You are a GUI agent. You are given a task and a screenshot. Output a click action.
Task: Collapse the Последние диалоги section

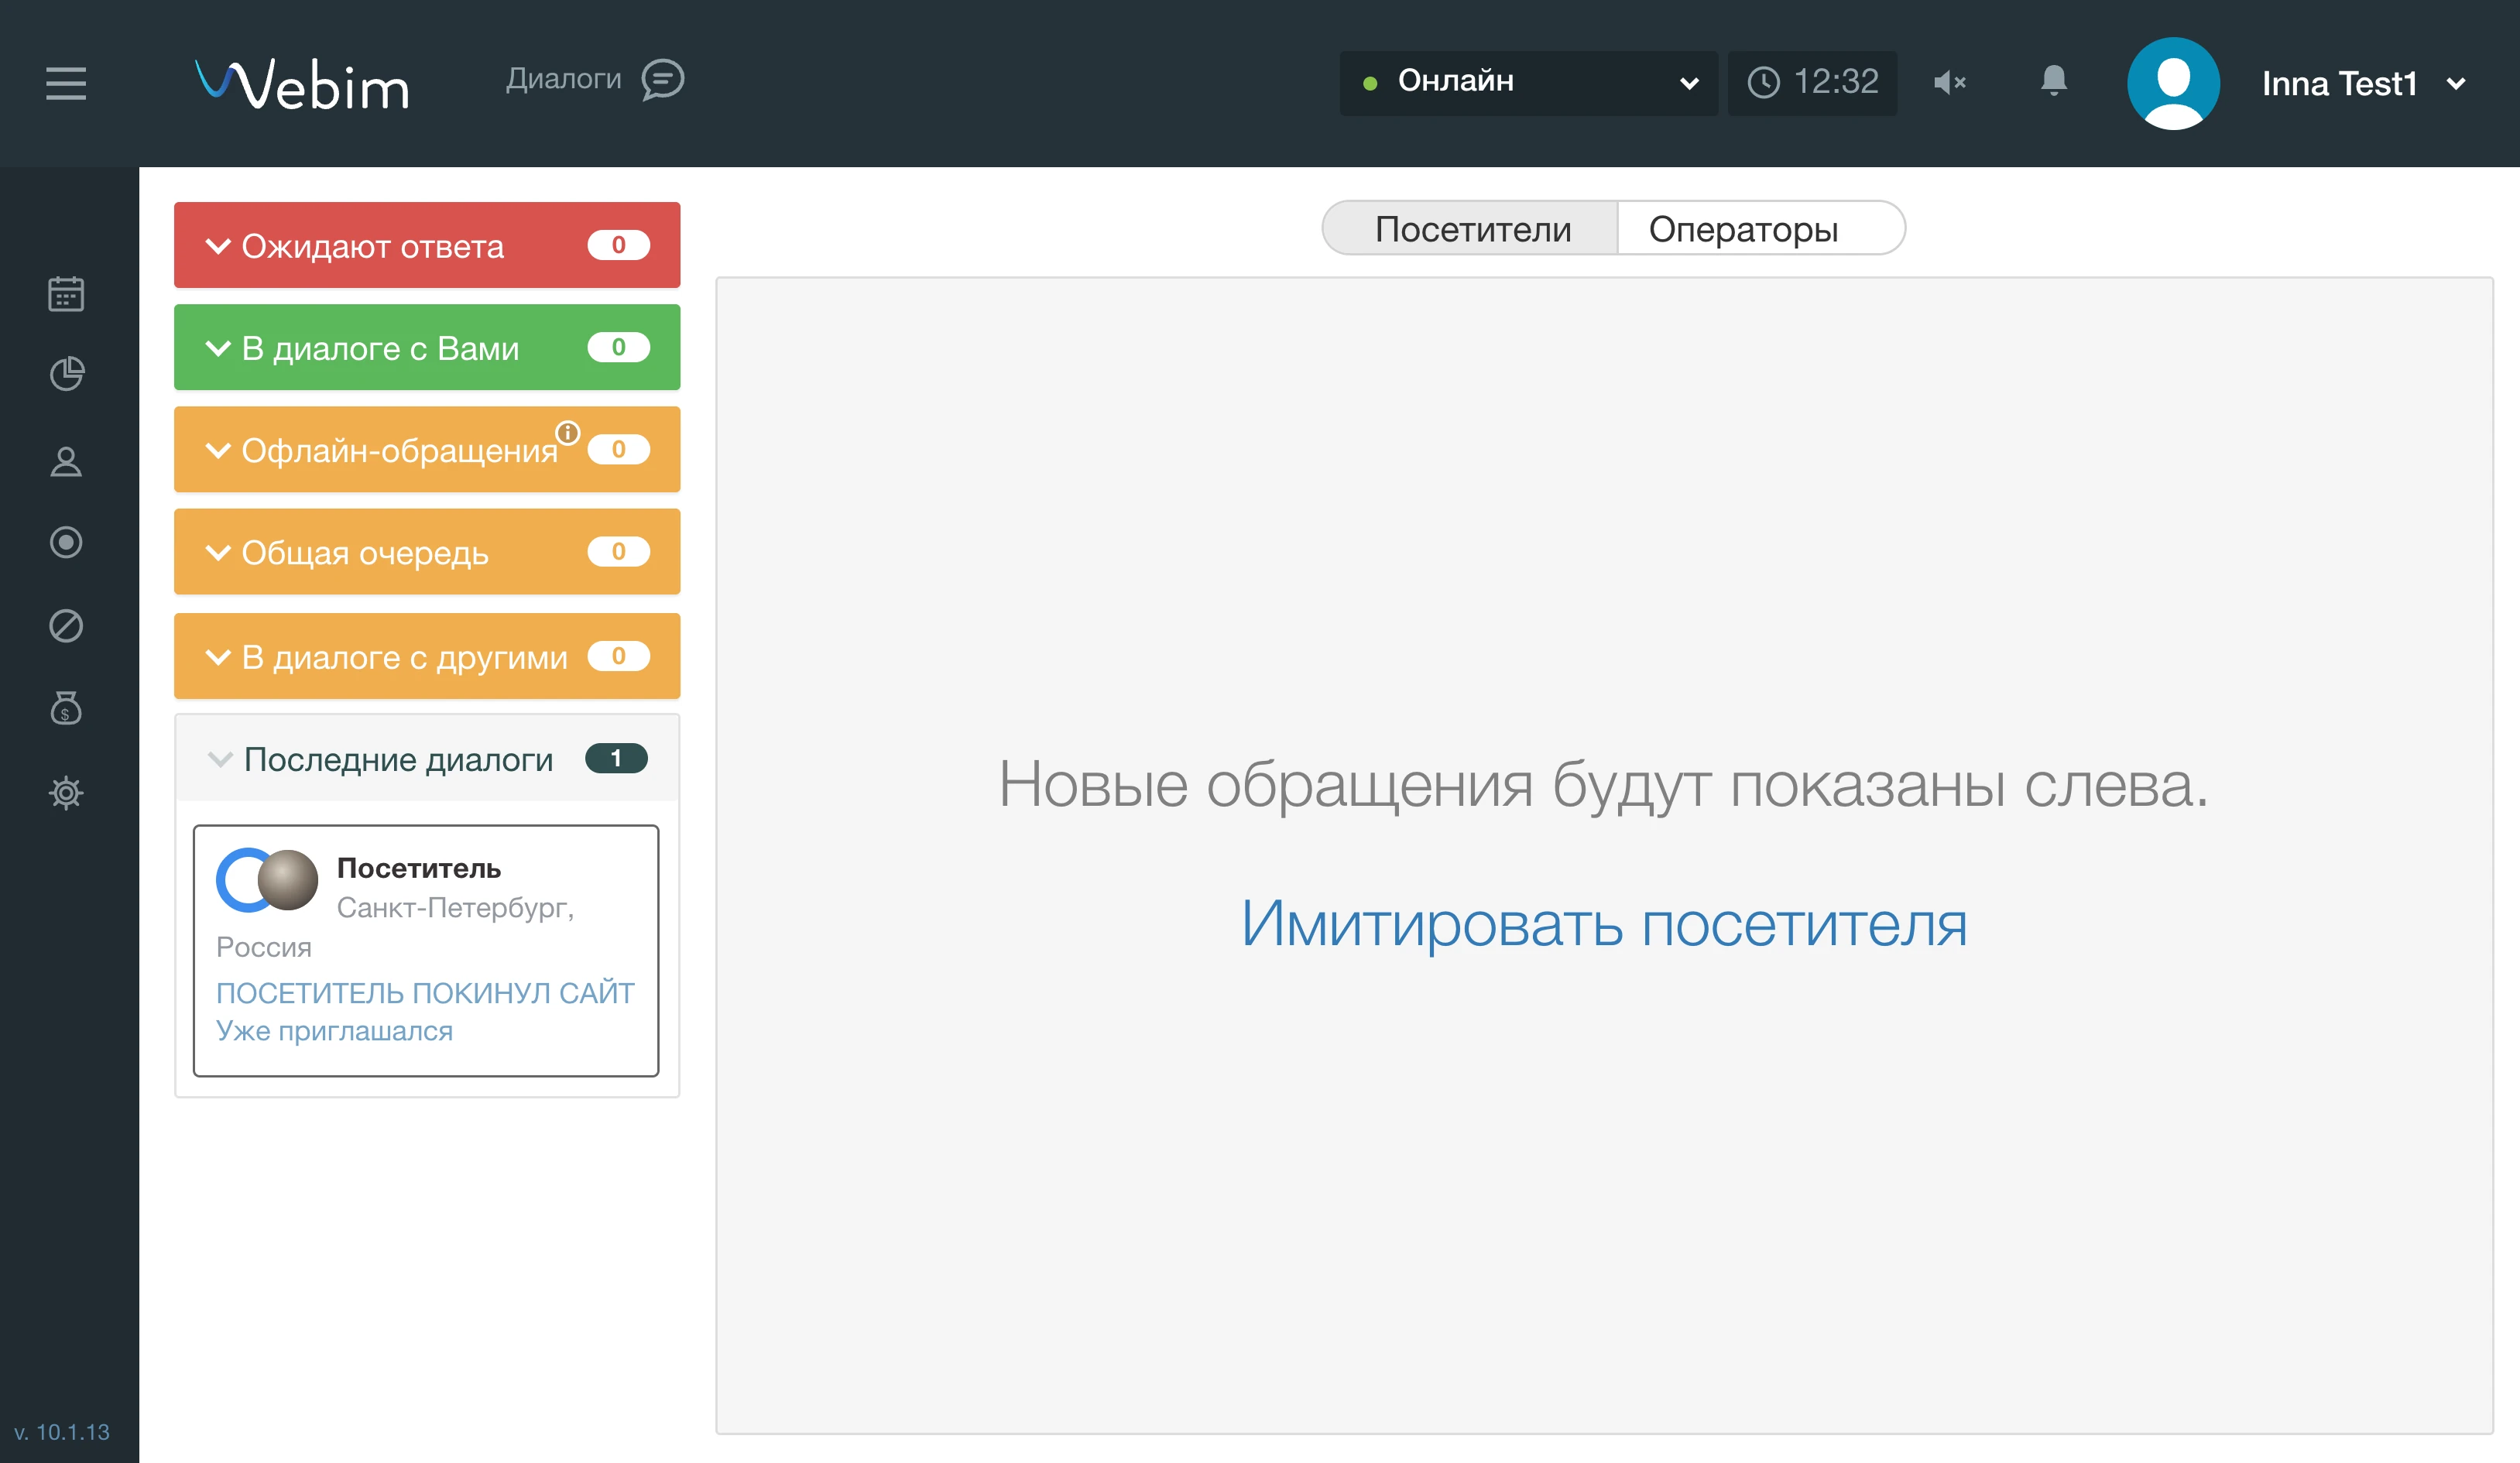pos(219,759)
